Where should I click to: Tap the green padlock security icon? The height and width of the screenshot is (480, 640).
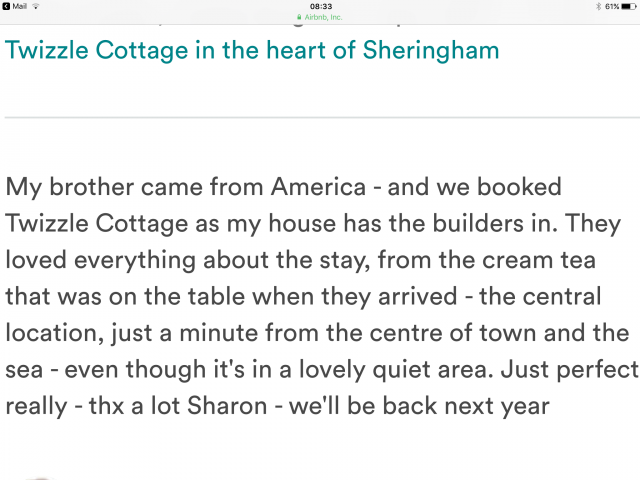click(298, 17)
